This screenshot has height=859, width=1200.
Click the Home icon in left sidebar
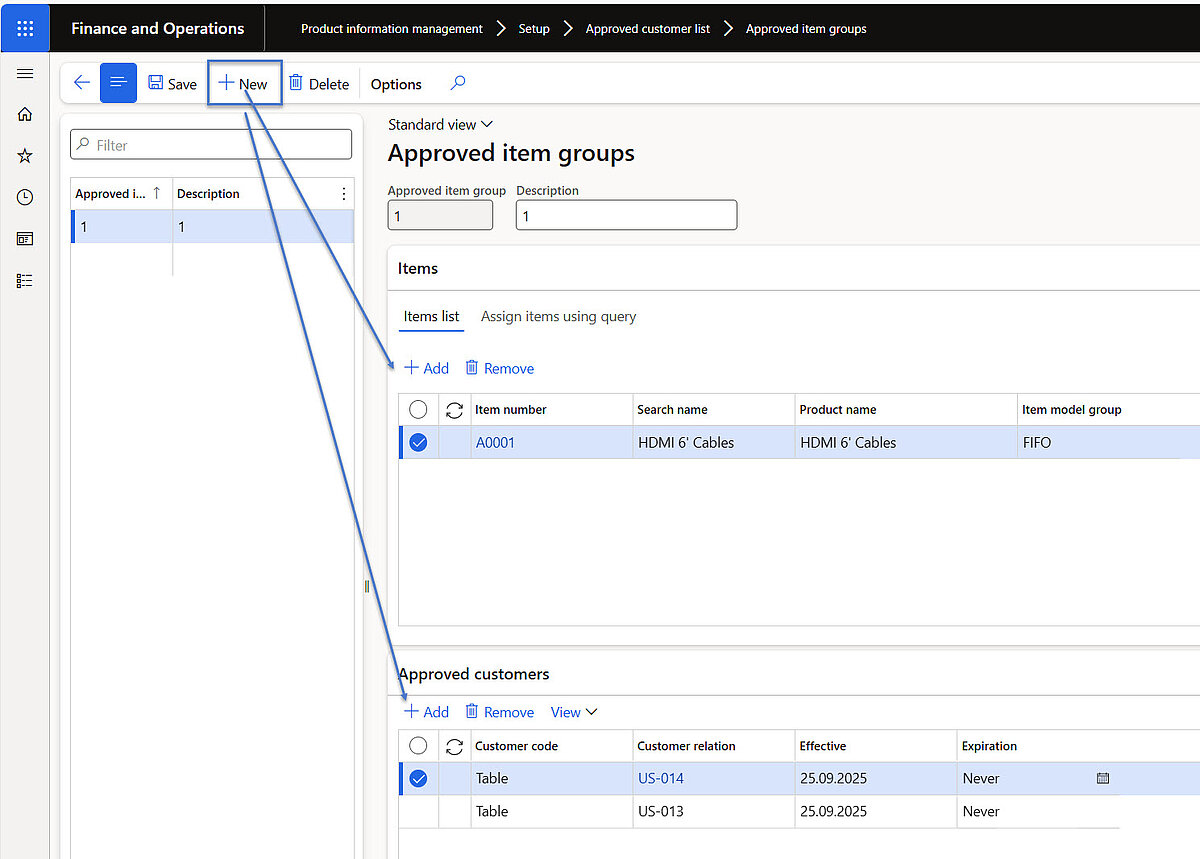click(x=25, y=114)
